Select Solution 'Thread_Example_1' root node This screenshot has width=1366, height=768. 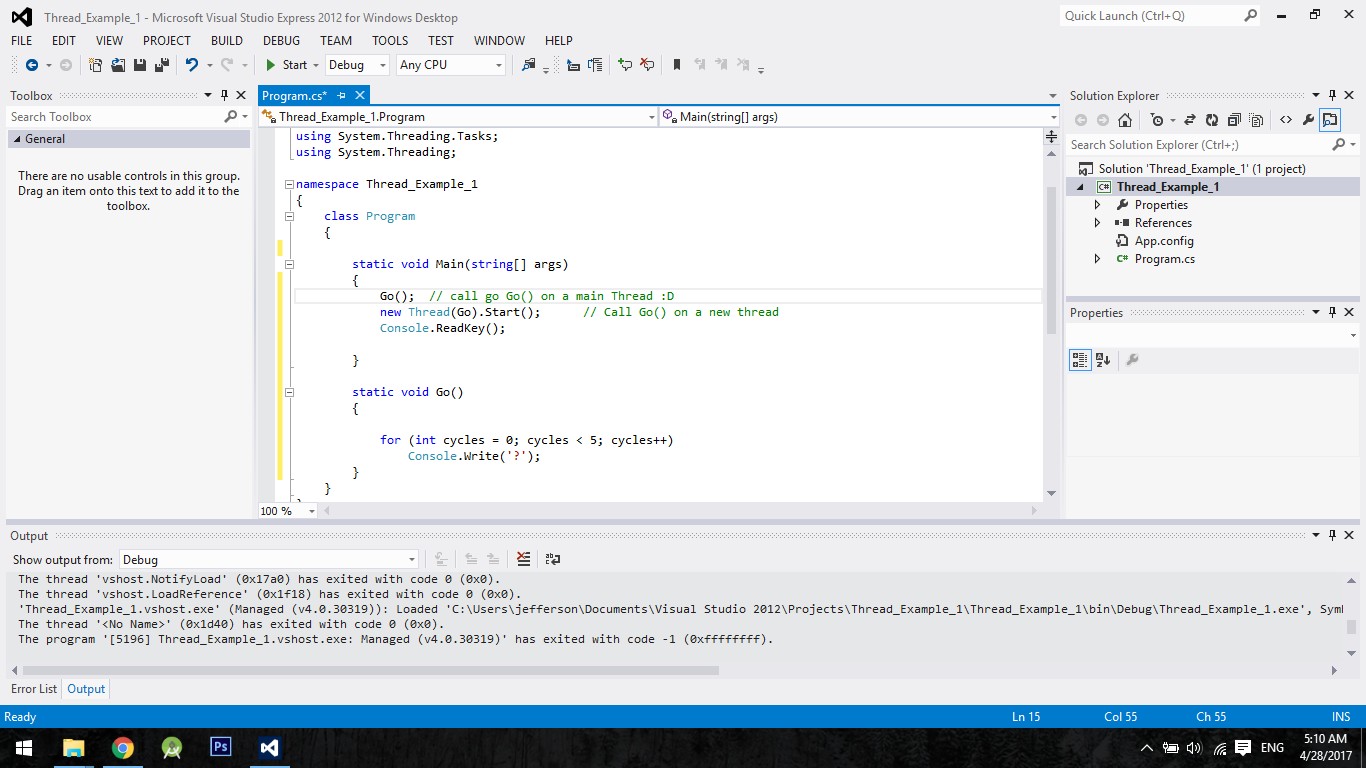[1202, 169]
